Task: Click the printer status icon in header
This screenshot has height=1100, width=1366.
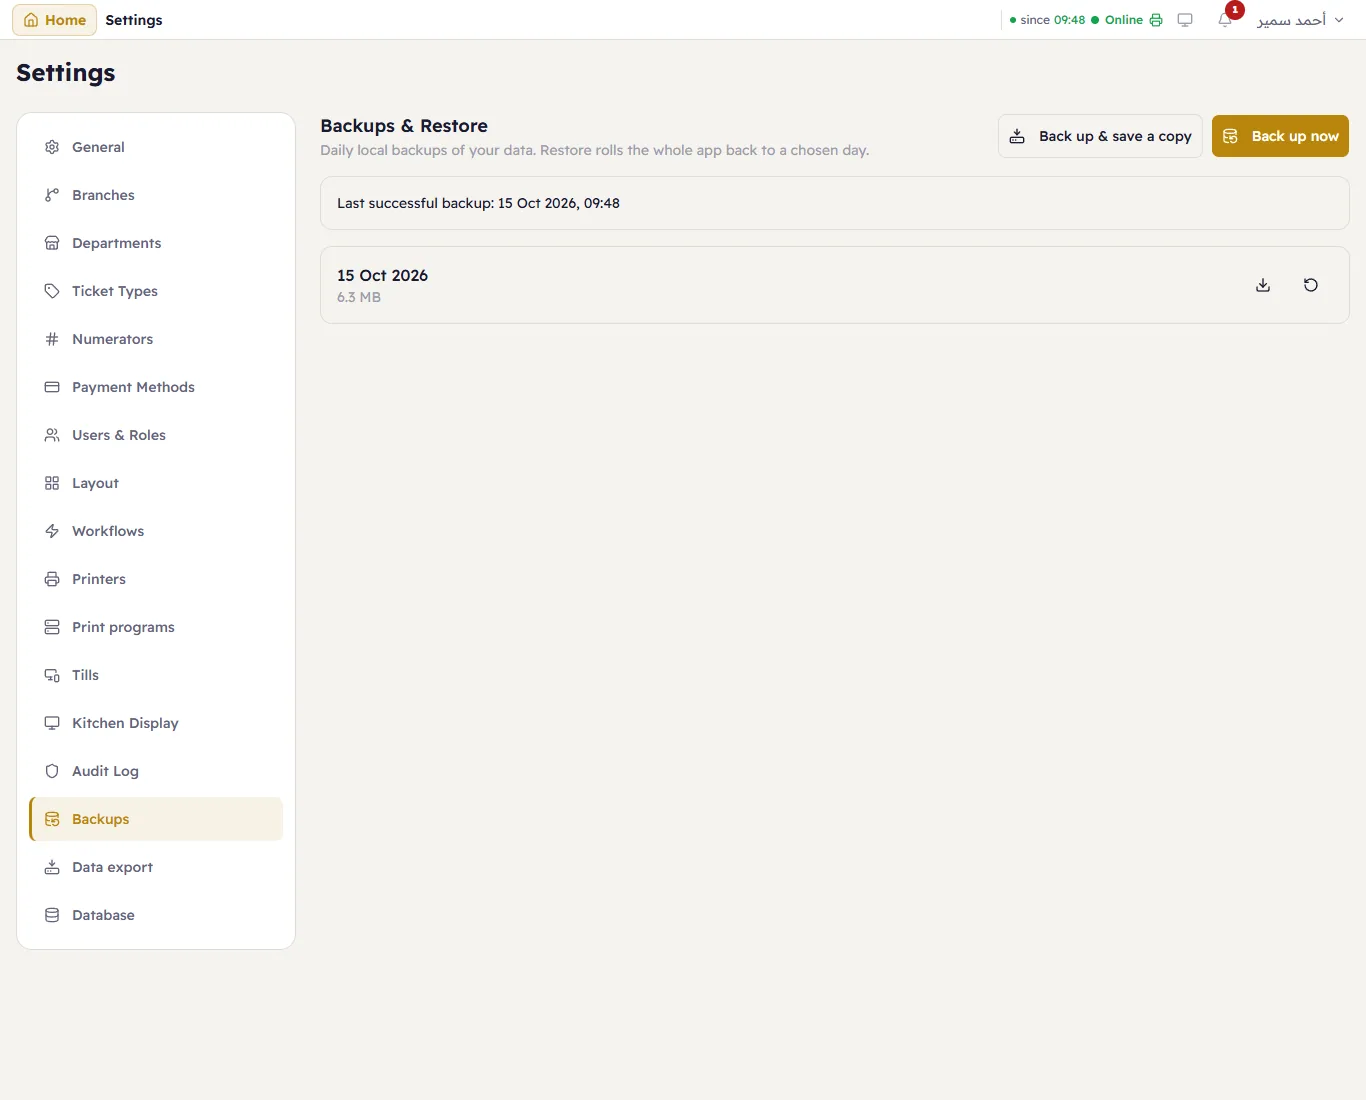Action: 1156,20
